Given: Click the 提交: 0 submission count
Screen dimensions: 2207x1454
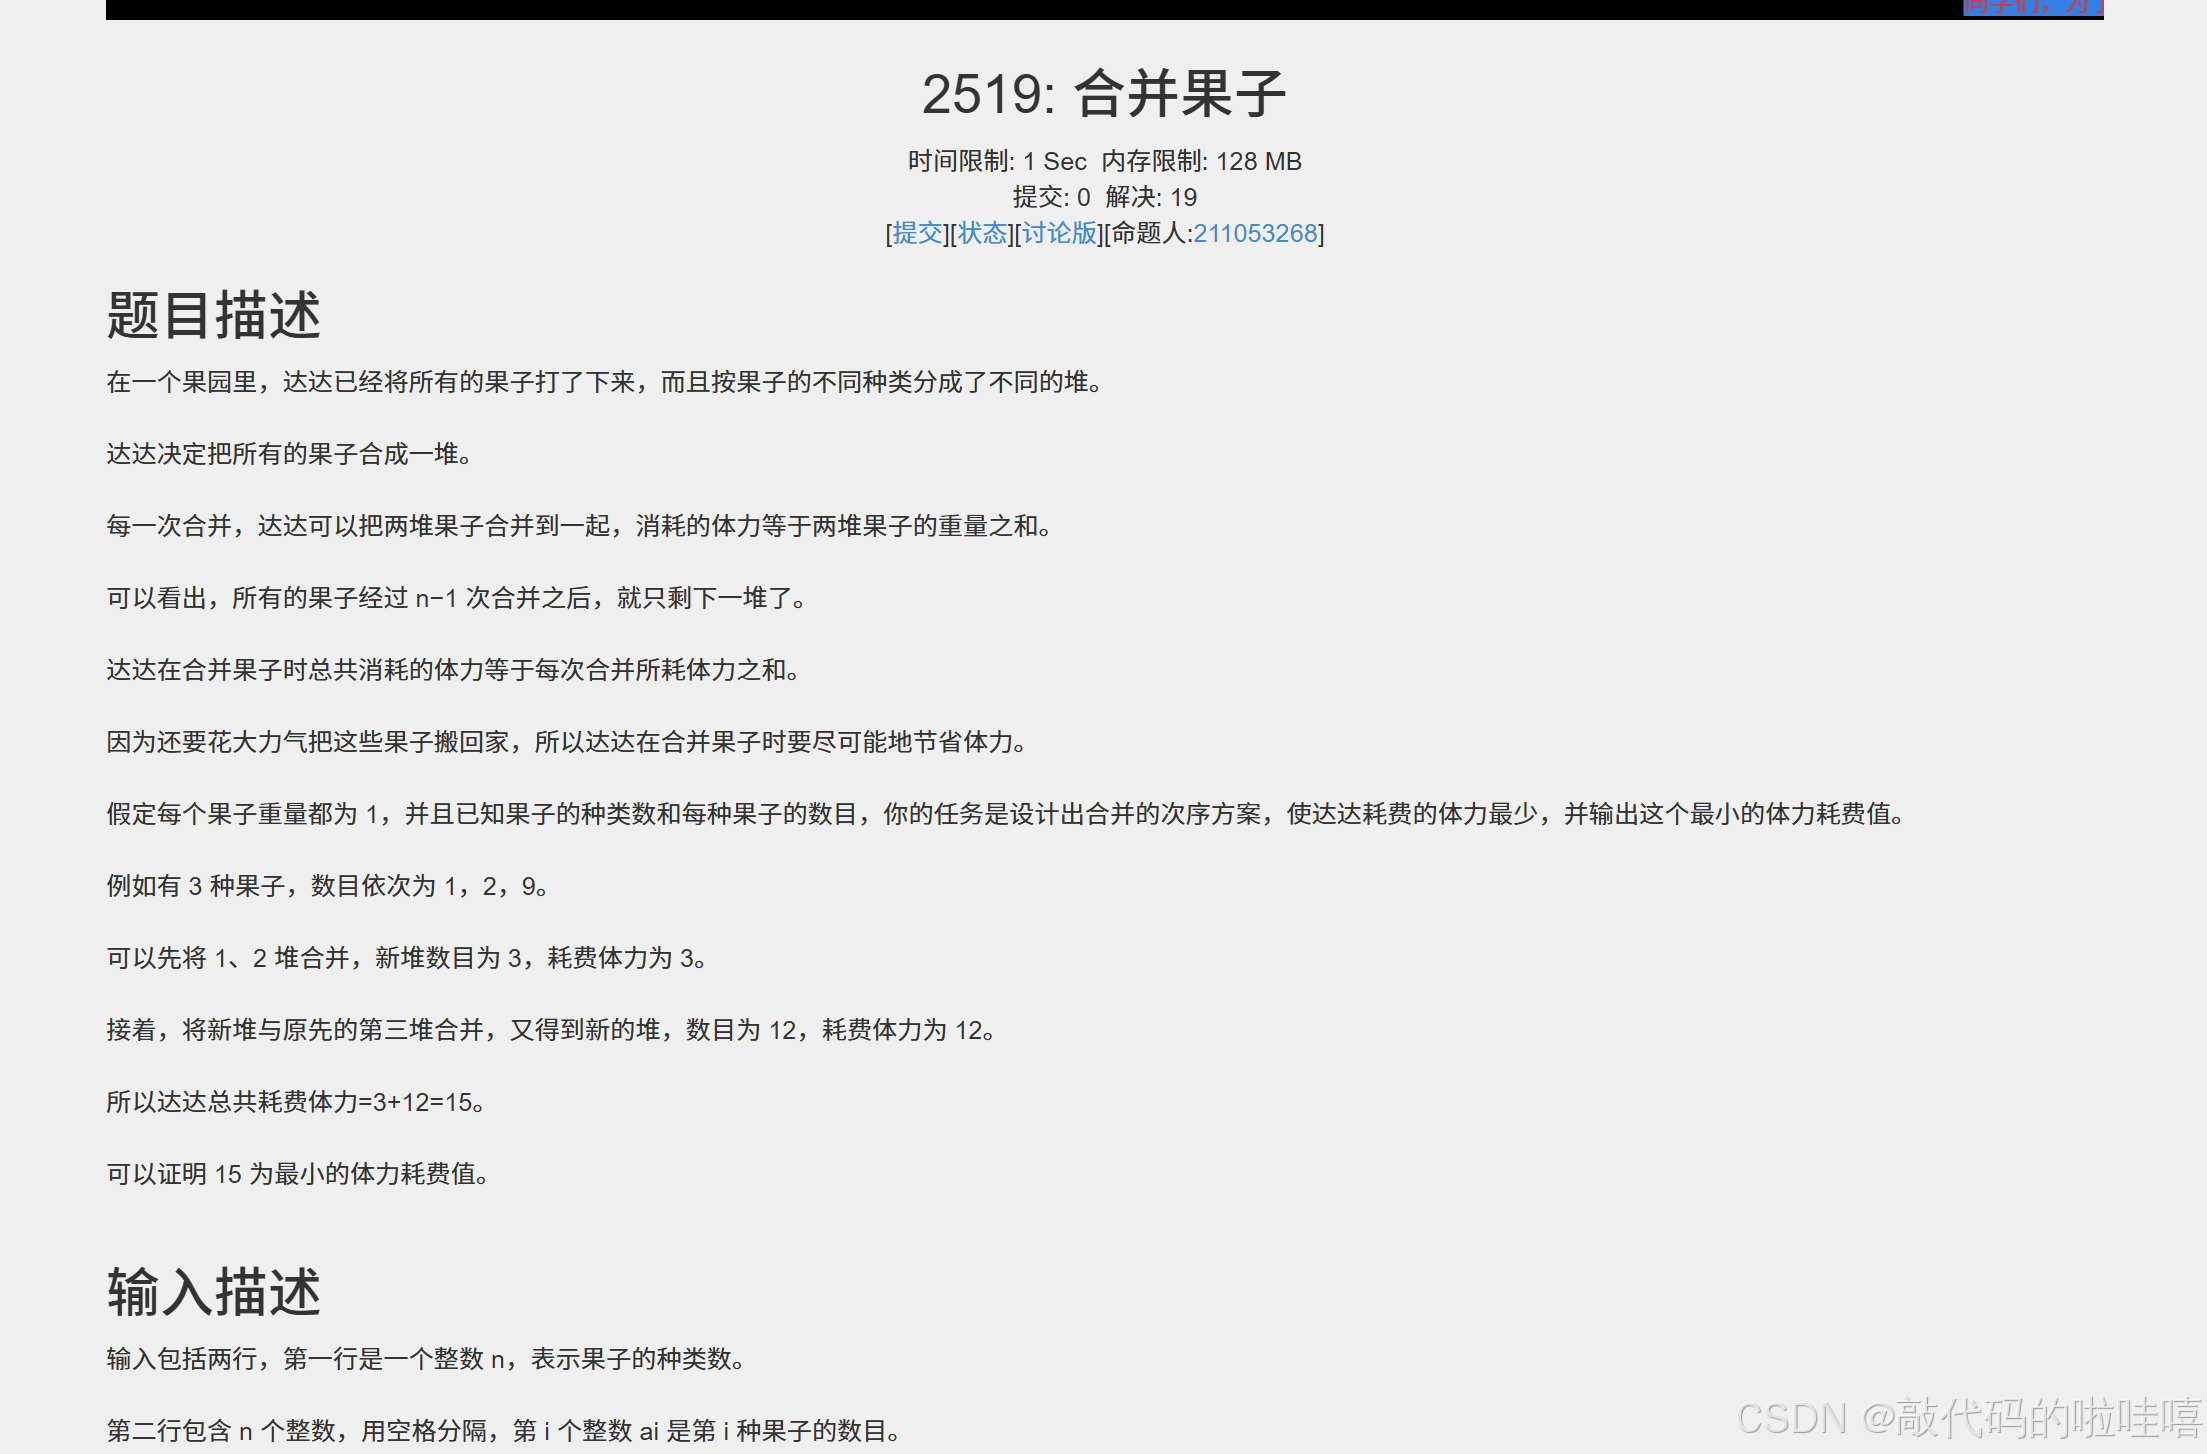Looking at the screenshot, I should click(1051, 197).
